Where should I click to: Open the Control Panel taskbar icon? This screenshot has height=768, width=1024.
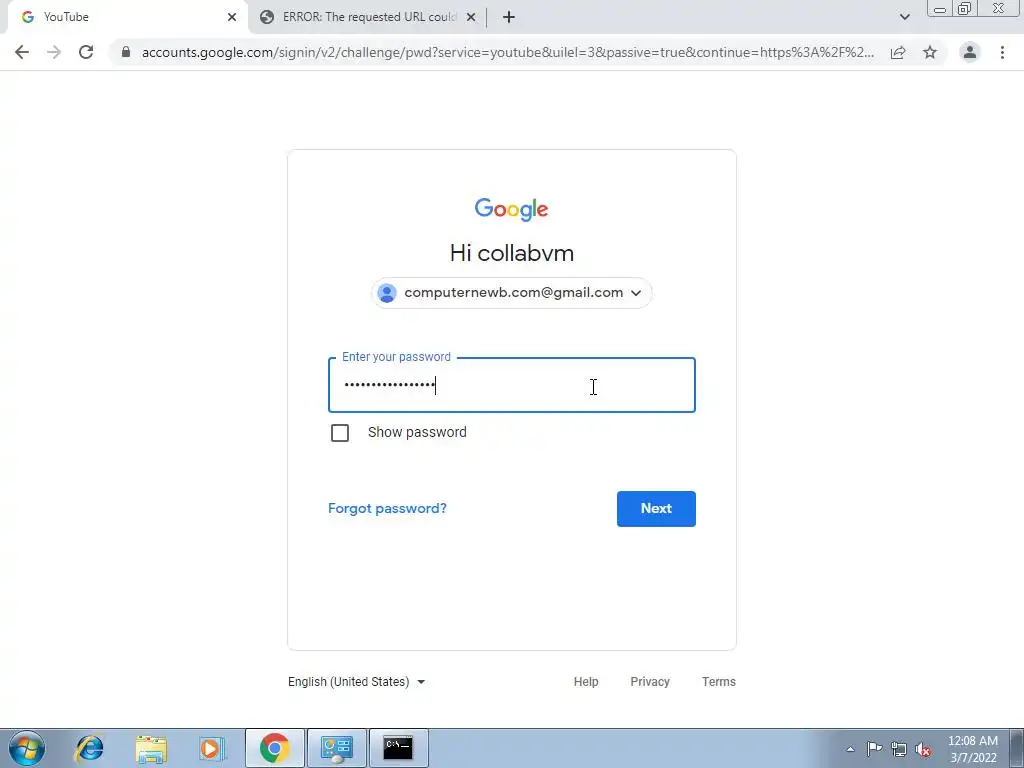tap(337, 748)
